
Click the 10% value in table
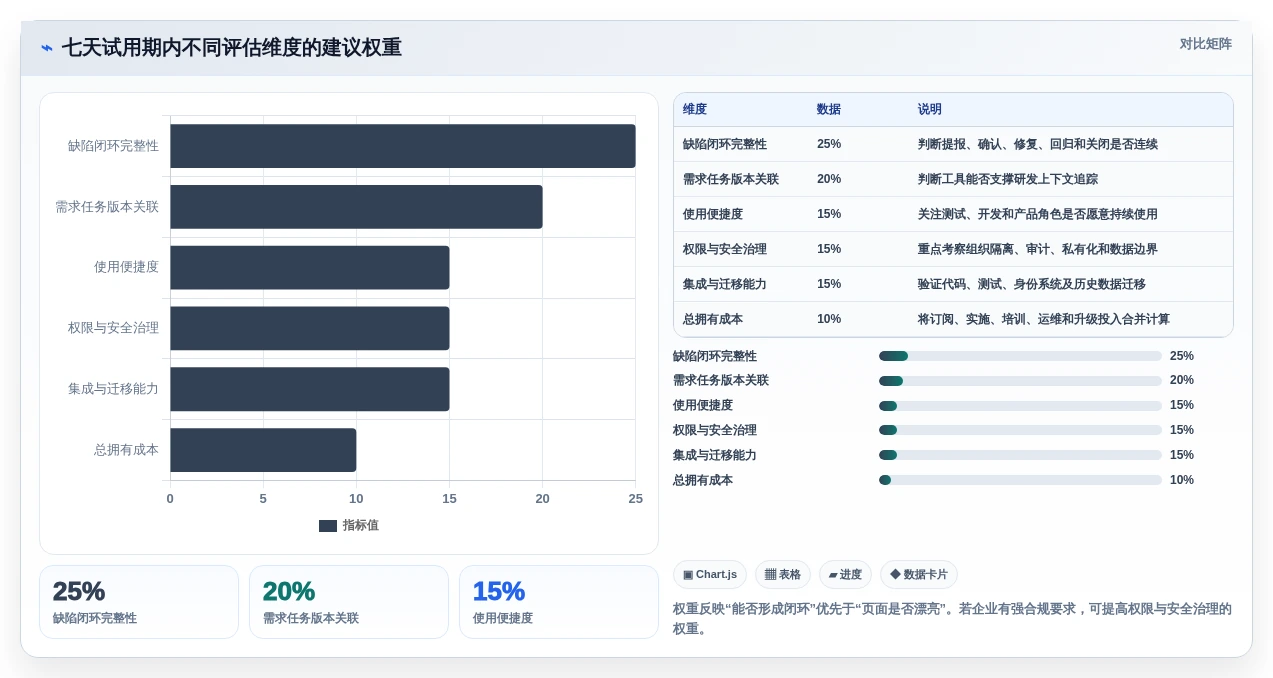tap(829, 319)
